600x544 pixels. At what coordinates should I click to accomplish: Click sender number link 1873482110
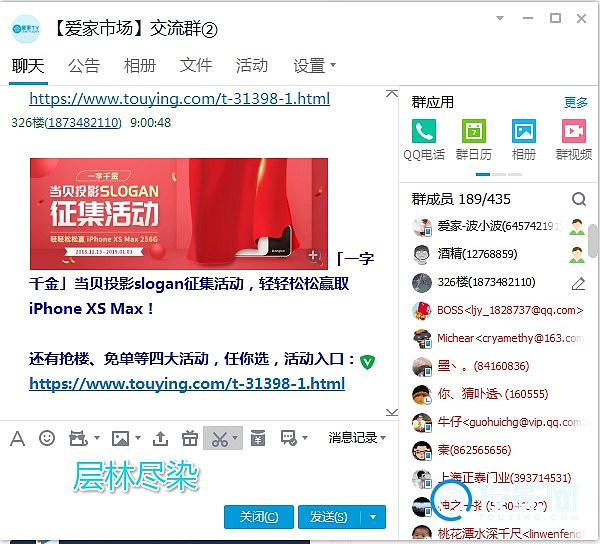(84, 123)
